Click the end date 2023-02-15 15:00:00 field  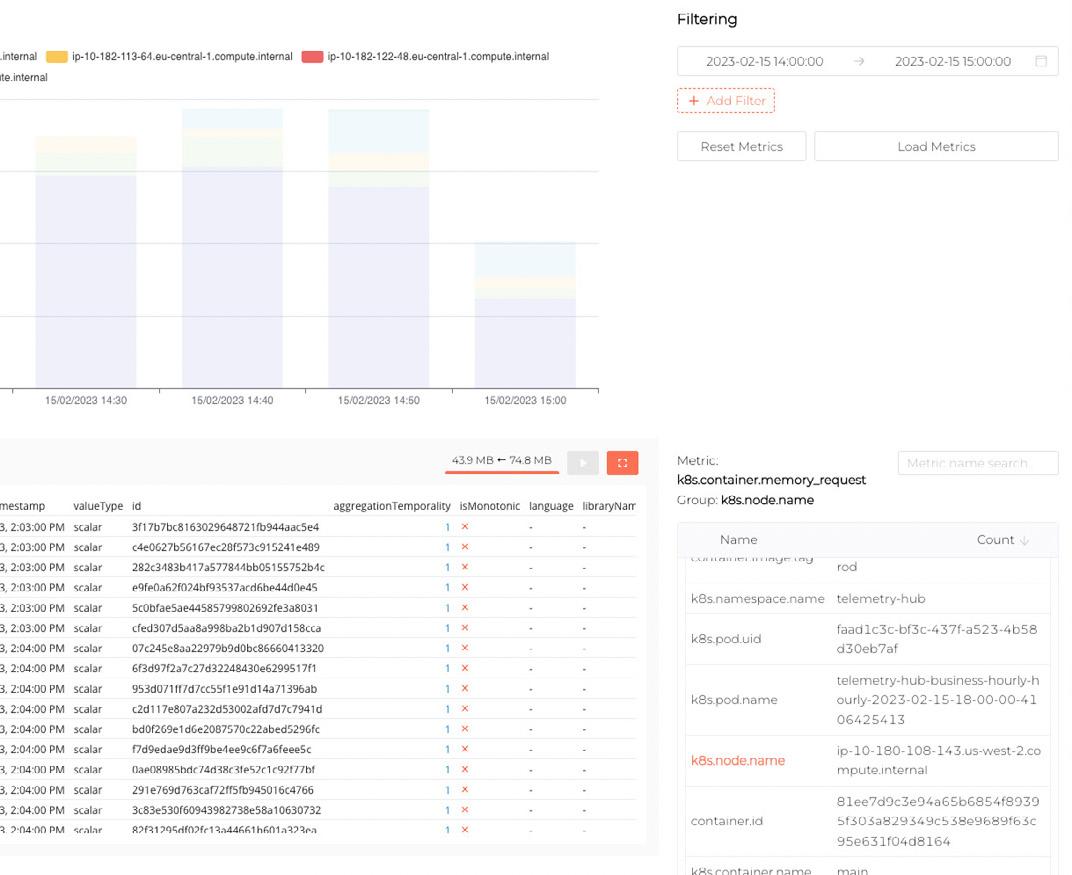(x=952, y=61)
